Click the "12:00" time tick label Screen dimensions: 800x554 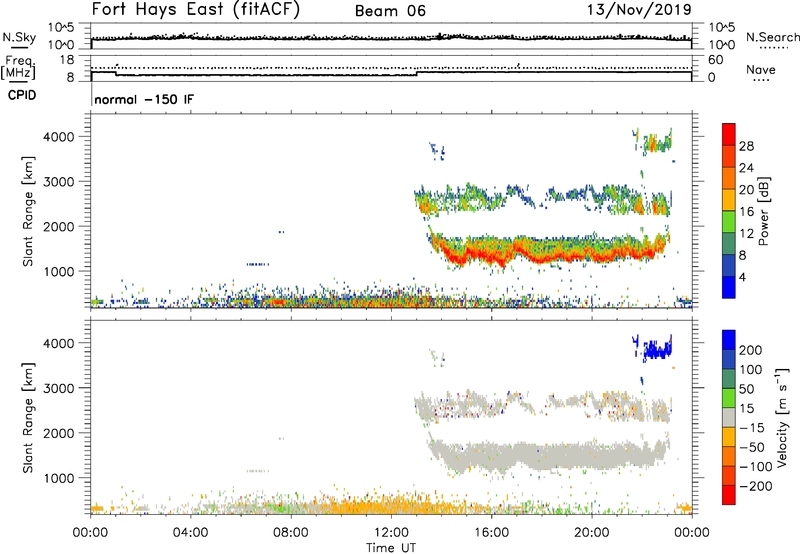pyautogui.click(x=391, y=533)
